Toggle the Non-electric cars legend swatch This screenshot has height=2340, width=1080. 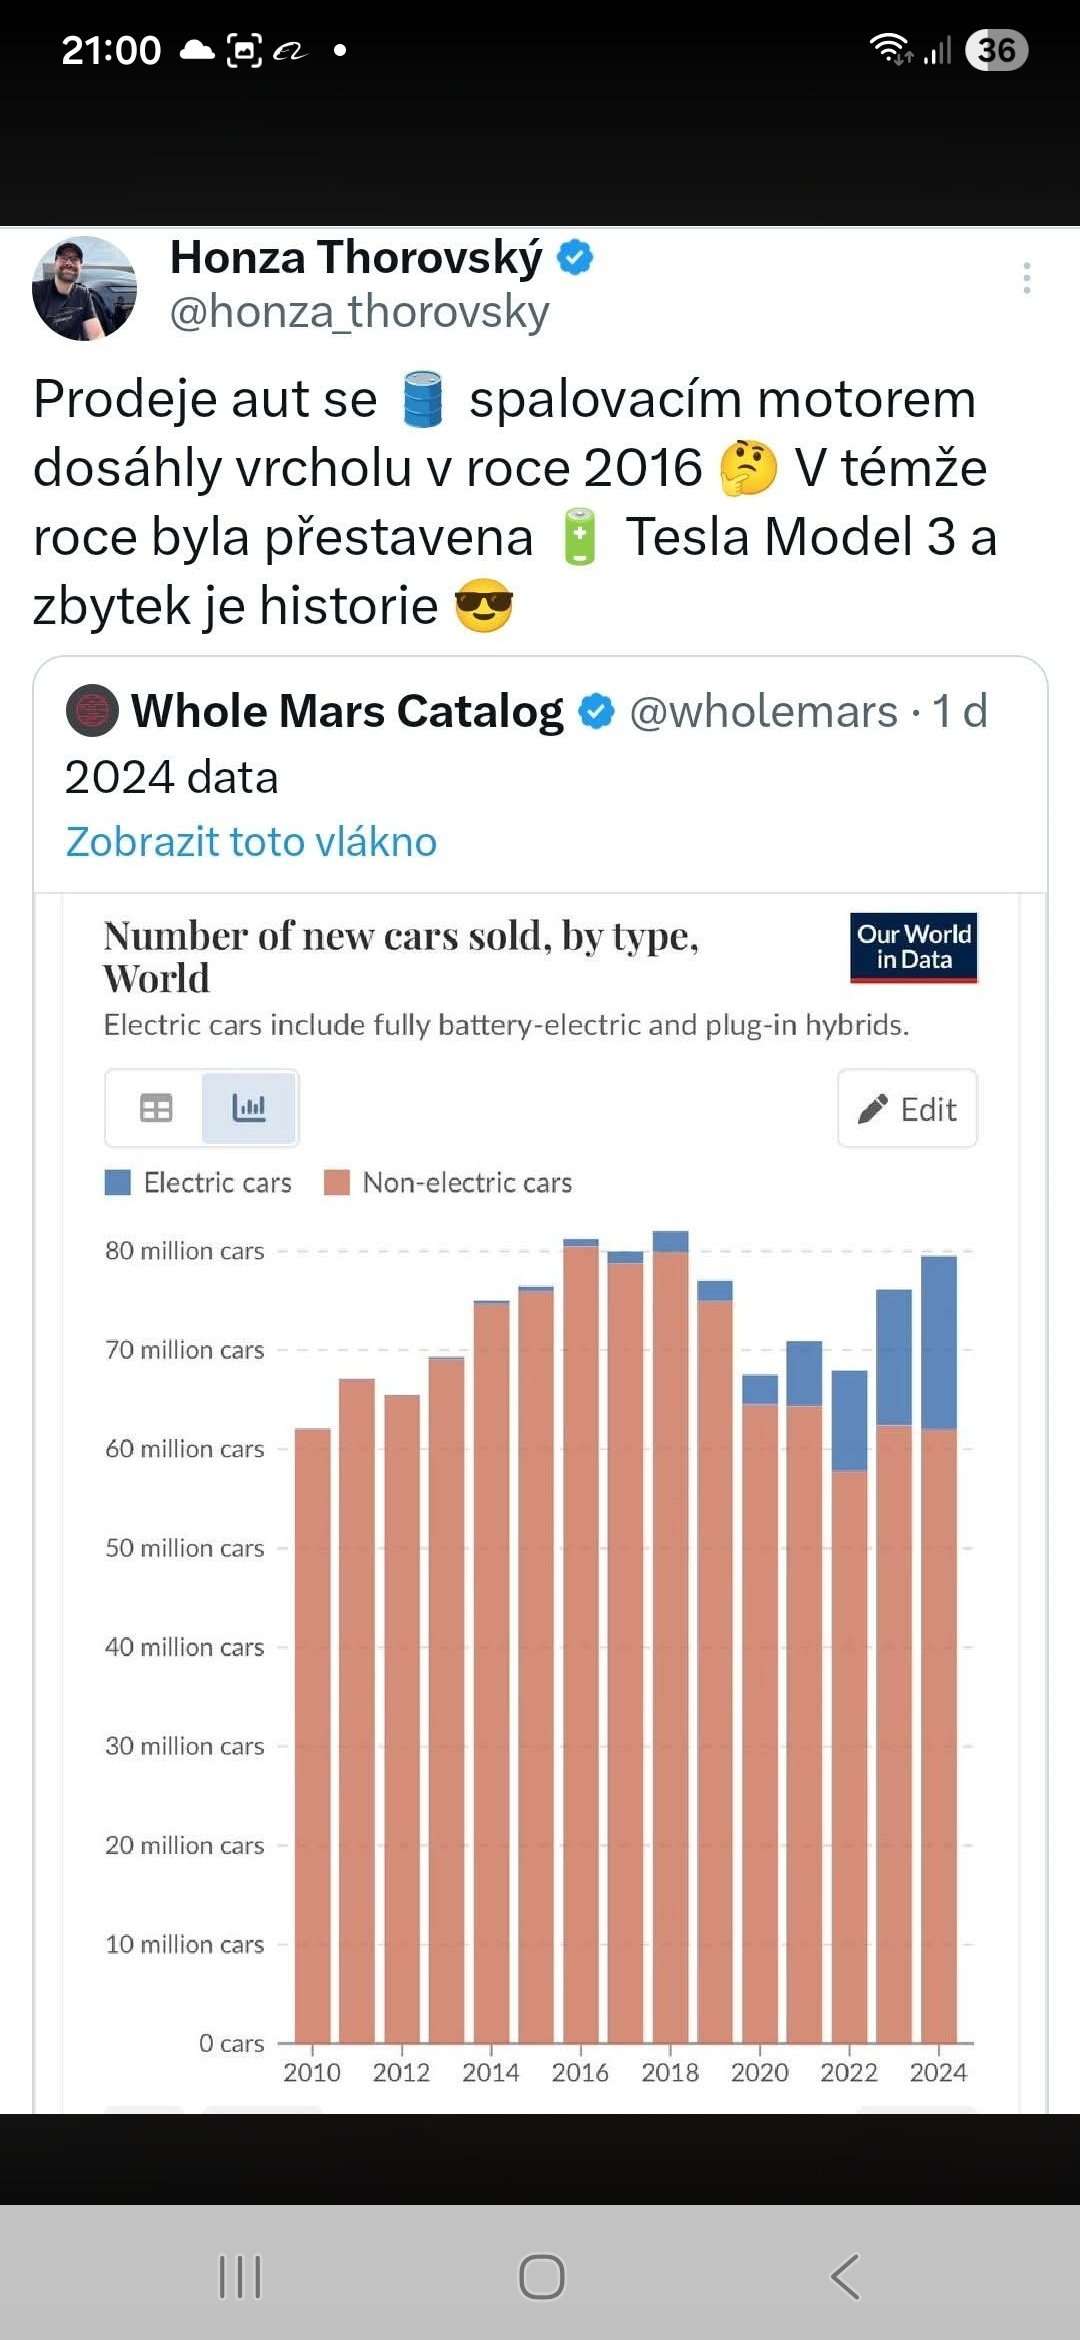[x=337, y=1183]
